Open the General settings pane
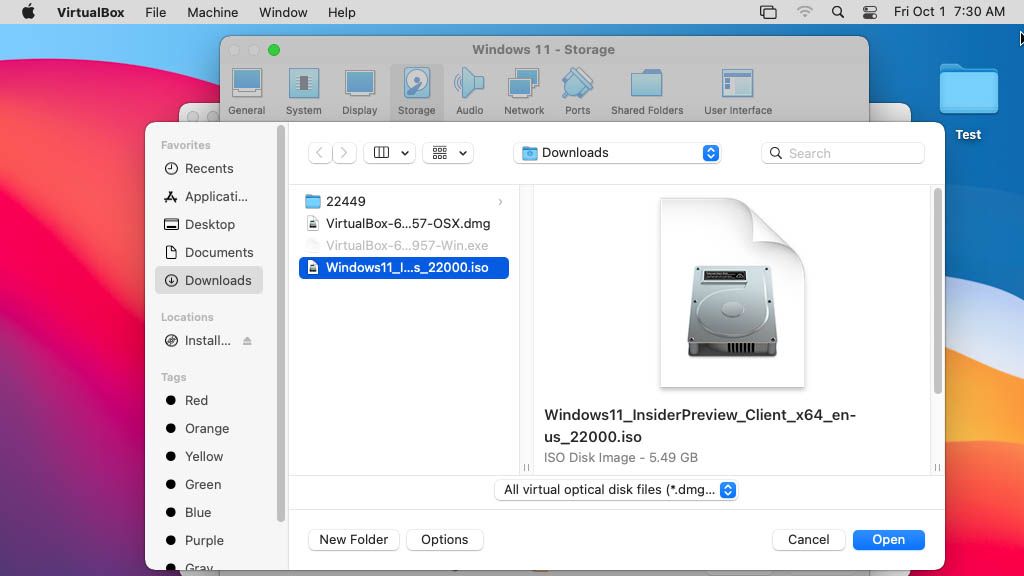The height and width of the screenshot is (576, 1024). (246, 91)
